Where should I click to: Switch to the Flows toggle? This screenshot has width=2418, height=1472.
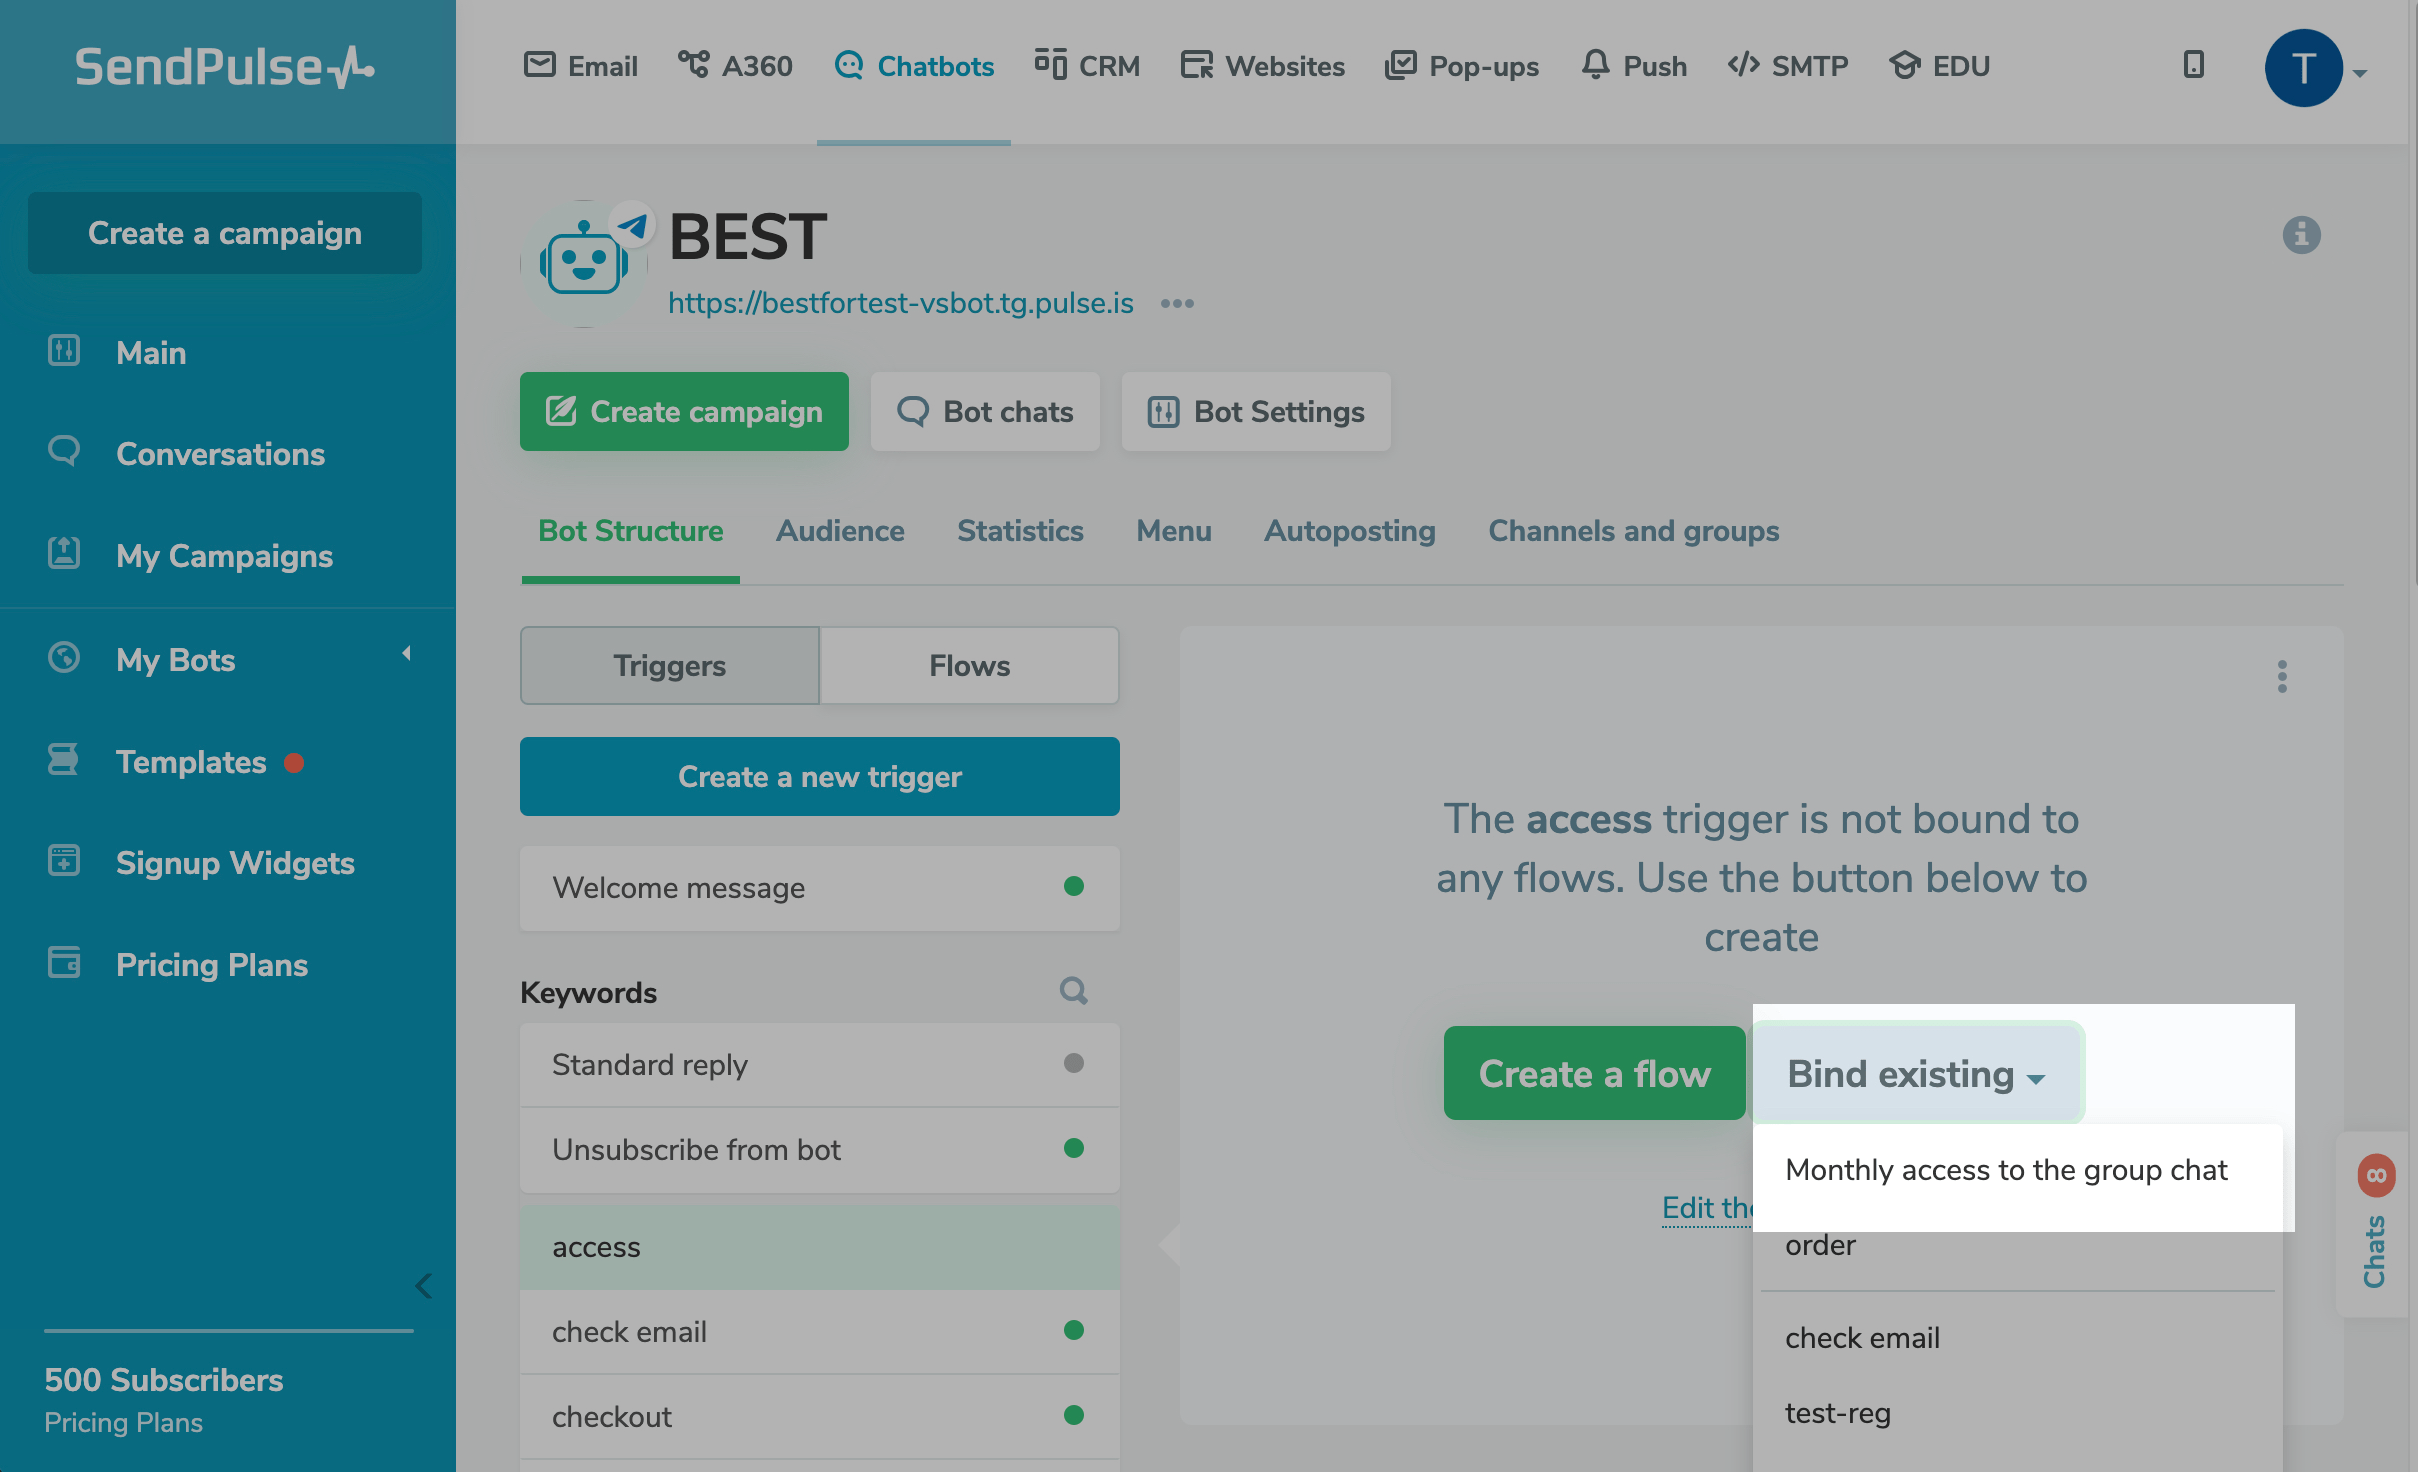point(969,666)
